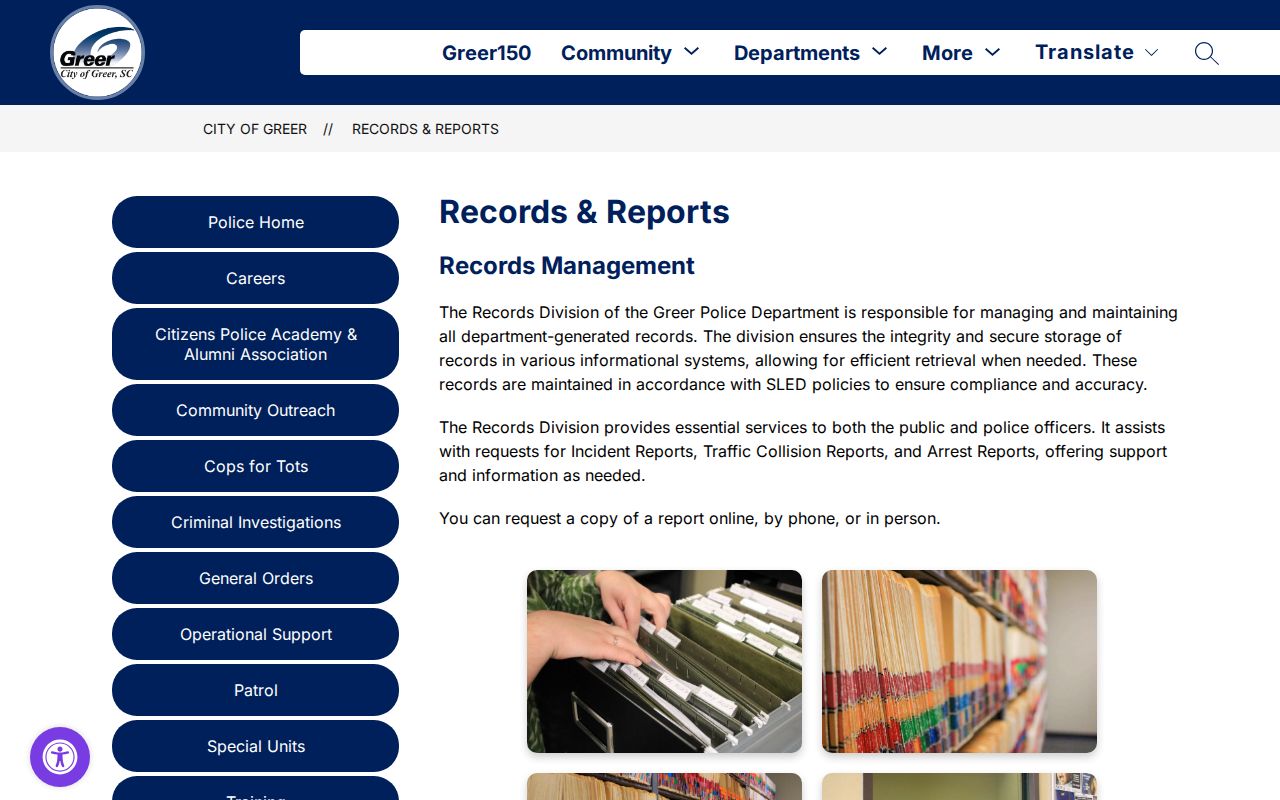This screenshot has width=1280, height=800.
Task: Open the Careers sidebar button
Action: coord(255,278)
